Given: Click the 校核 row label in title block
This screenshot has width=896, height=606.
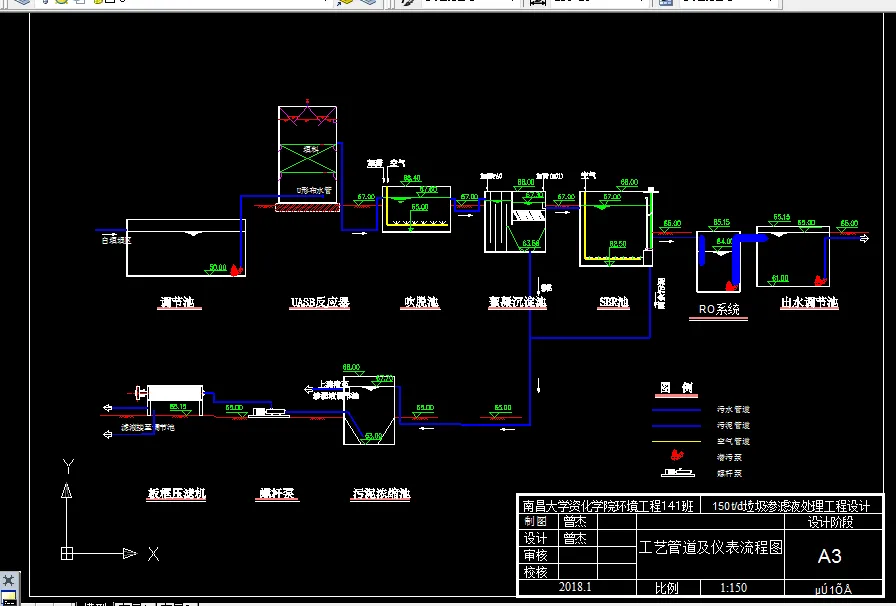Looking at the screenshot, I should pos(535,572).
